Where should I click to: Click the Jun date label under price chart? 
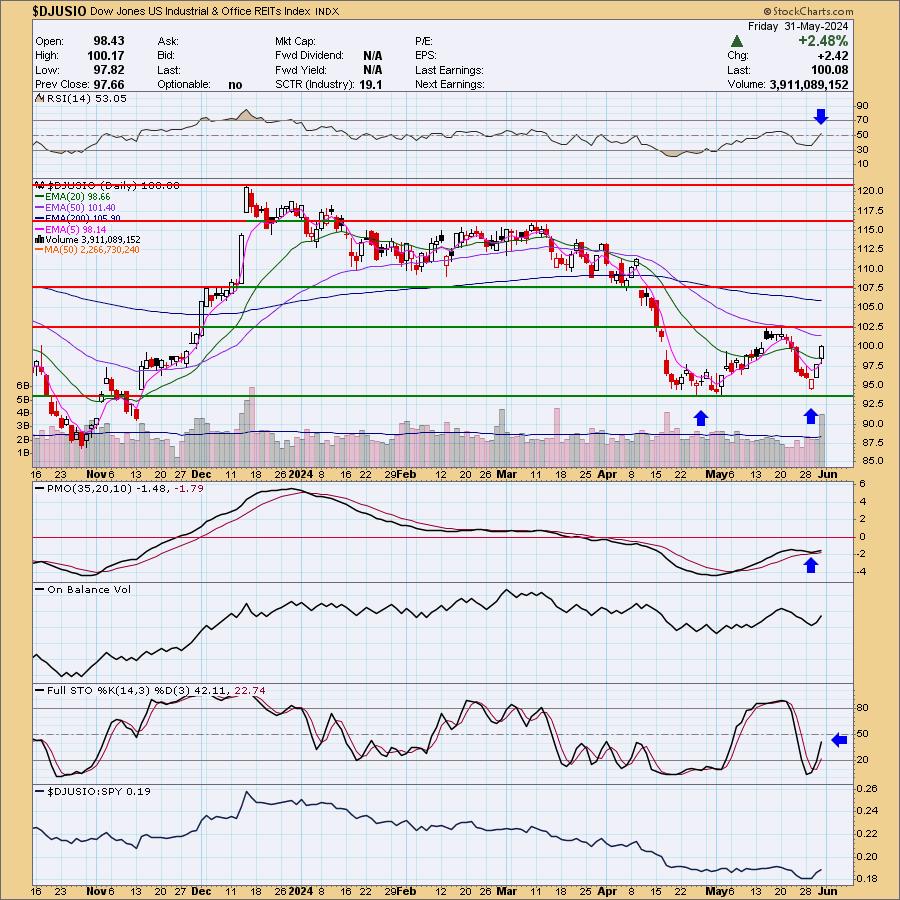point(828,474)
